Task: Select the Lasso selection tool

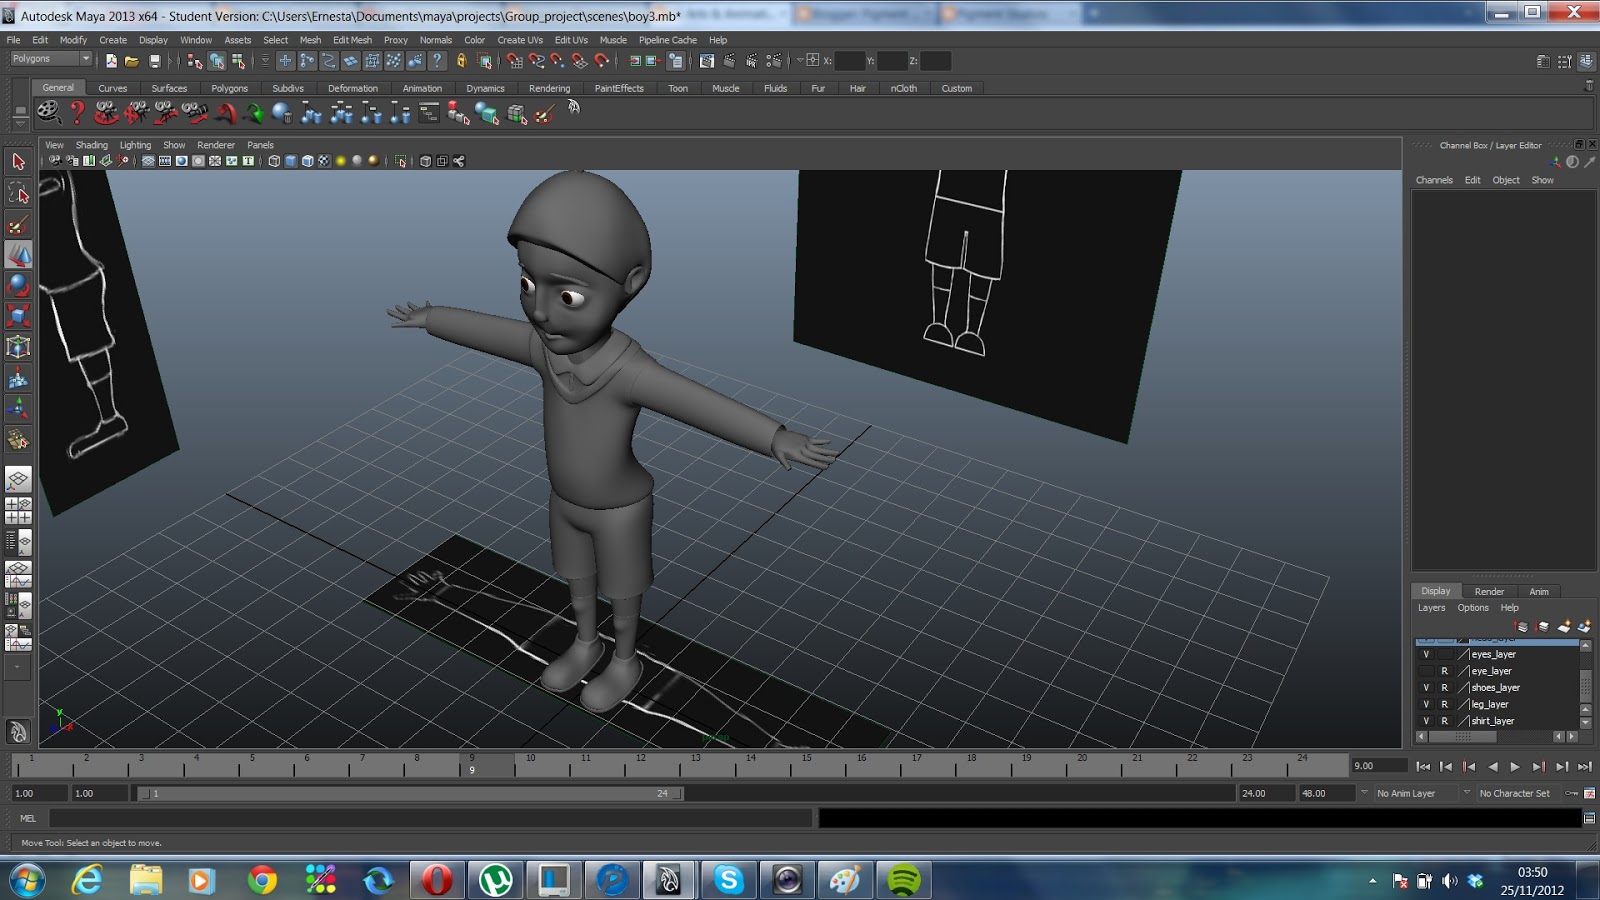Action: tap(18, 192)
